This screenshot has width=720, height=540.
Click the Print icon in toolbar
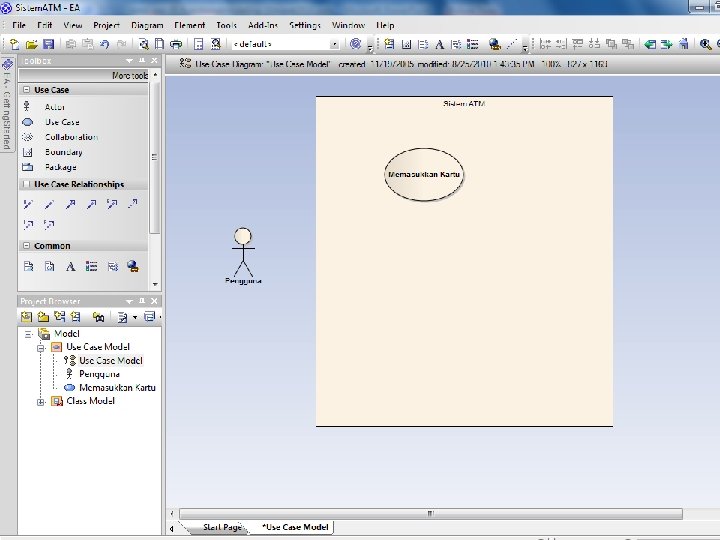(176, 44)
